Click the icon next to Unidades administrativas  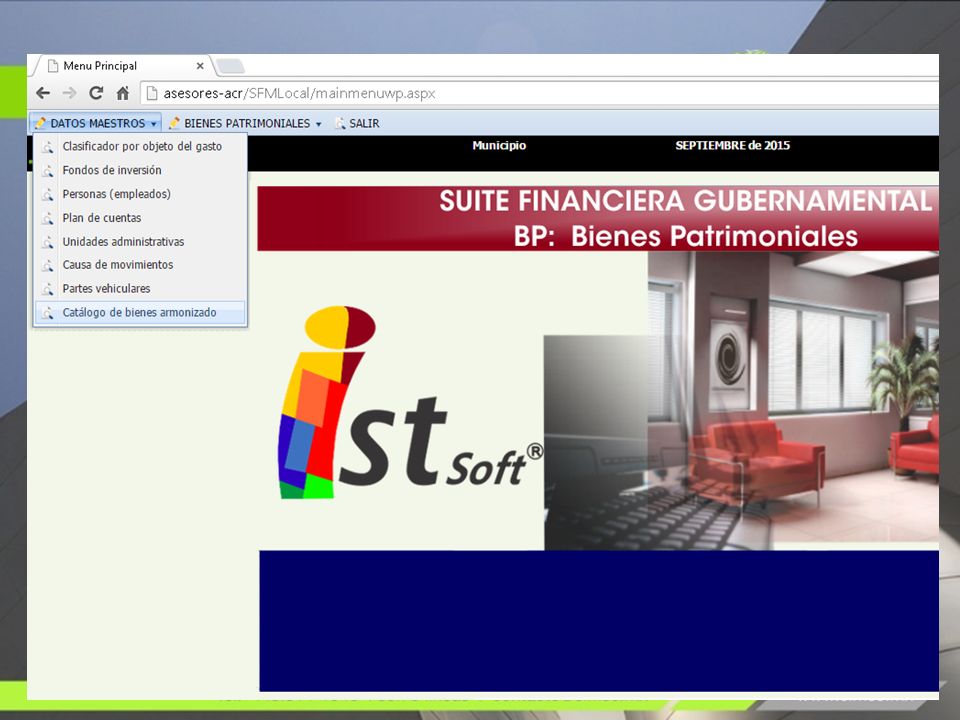[x=48, y=242]
